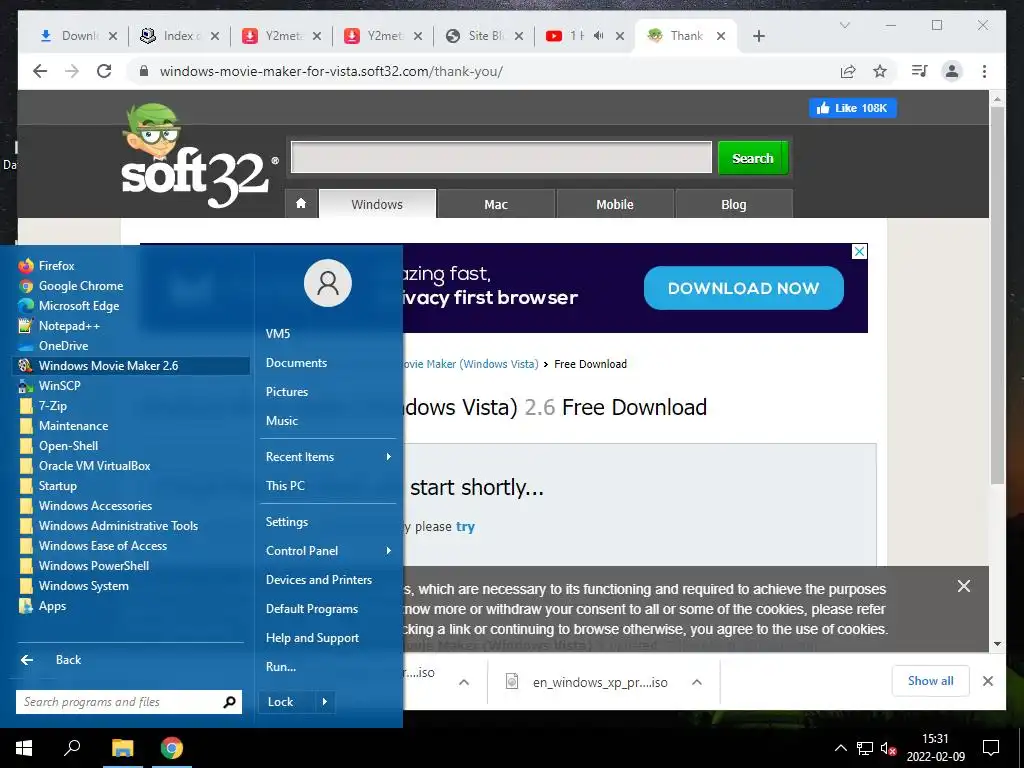The image size is (1024, 768).
Task: Expand options for en_windows_xp_pr....iso download
Action: click(x=697, y=682)
